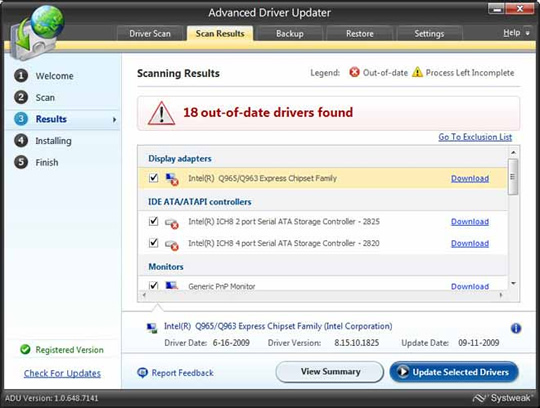Uncheck the ICH8 2 port Serial ATA checkbox
Viewport: 540px width, 408px height.
coord(154,221)
